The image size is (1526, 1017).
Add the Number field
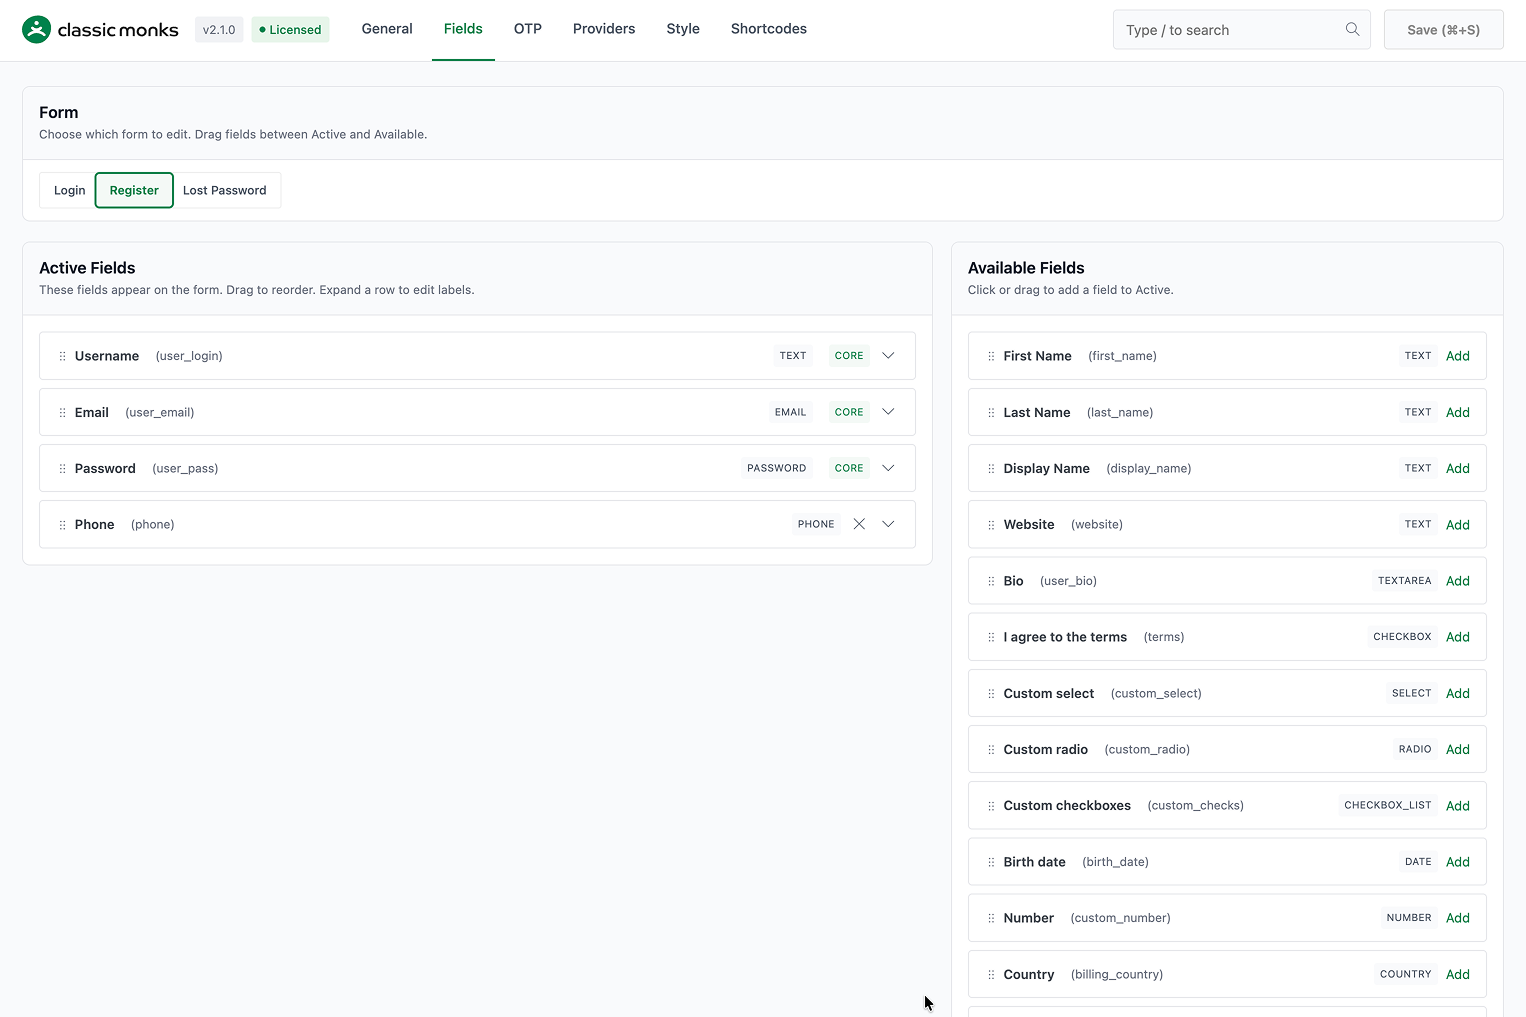coord(1458,918)
